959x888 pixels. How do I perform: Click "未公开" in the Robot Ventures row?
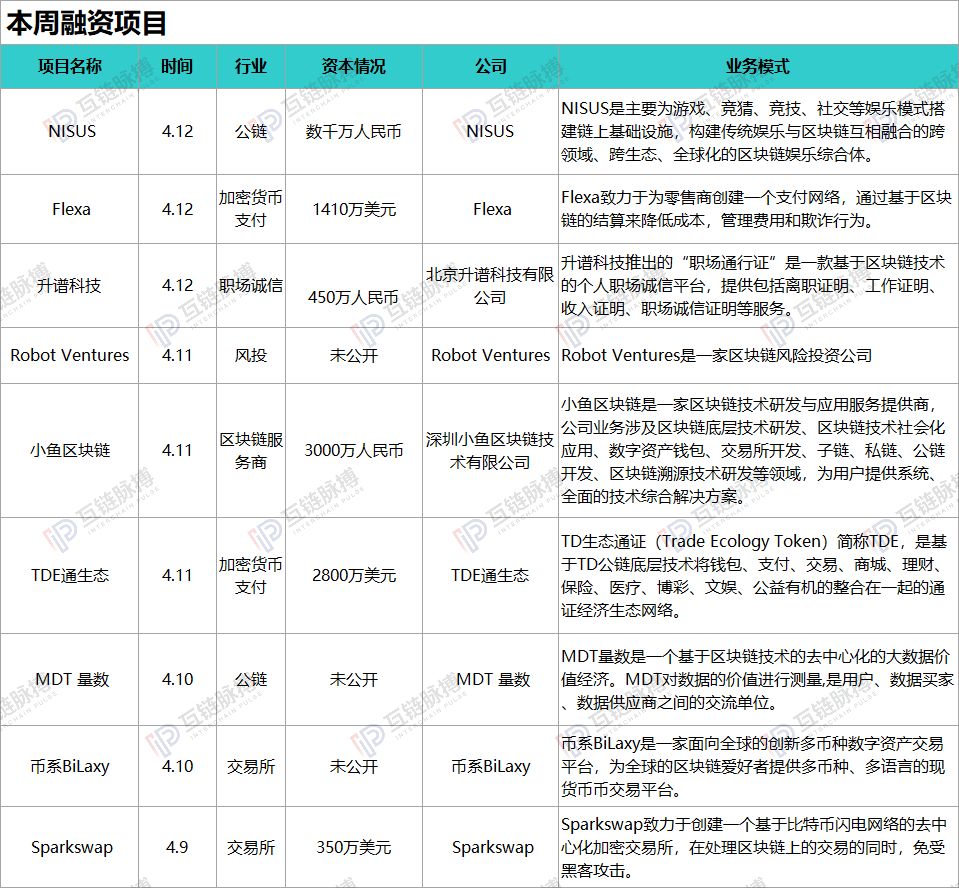(x=354, y=355)
